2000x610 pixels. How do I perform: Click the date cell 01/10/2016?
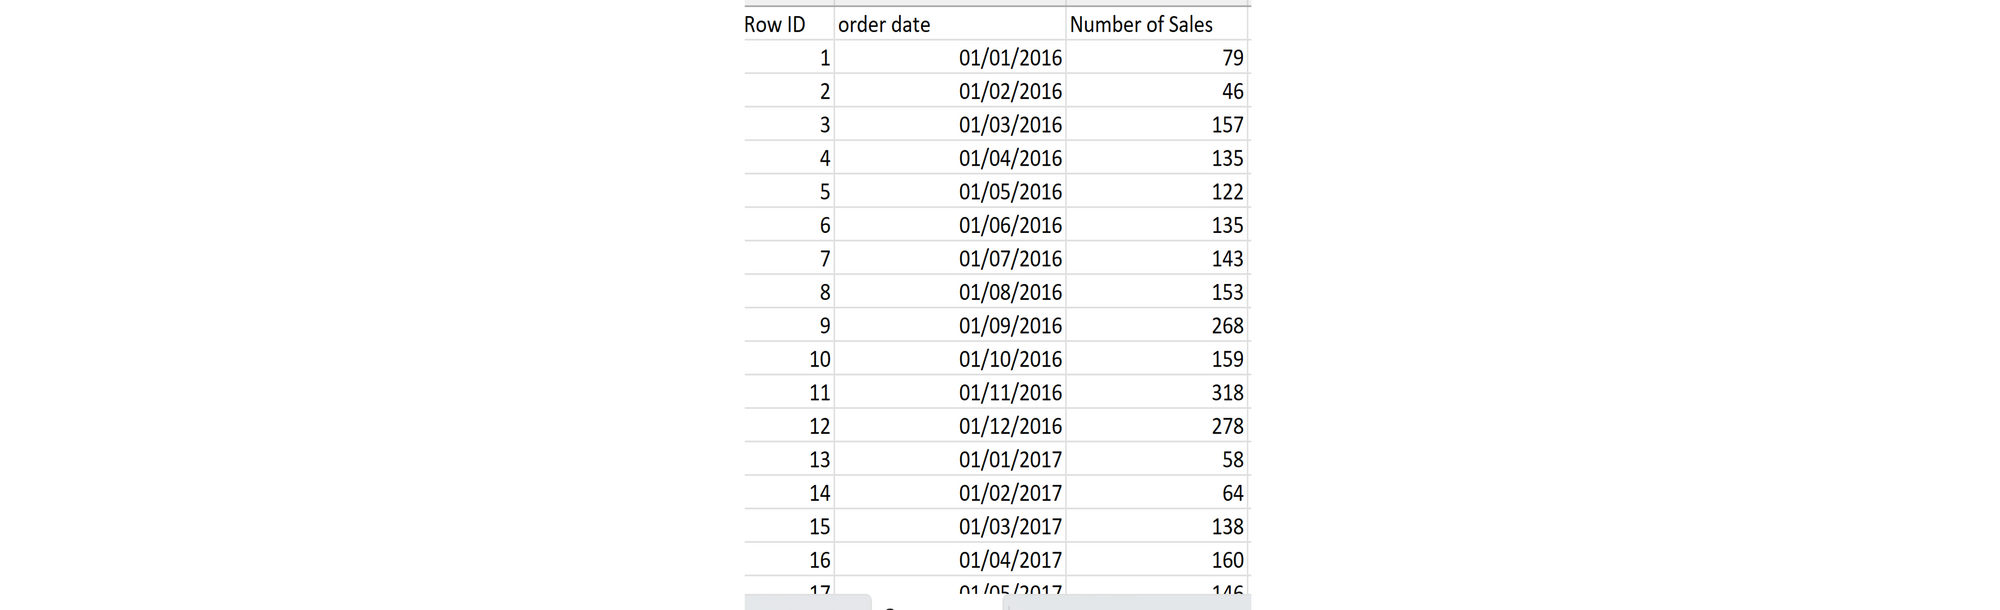(x=1010, y=359)
